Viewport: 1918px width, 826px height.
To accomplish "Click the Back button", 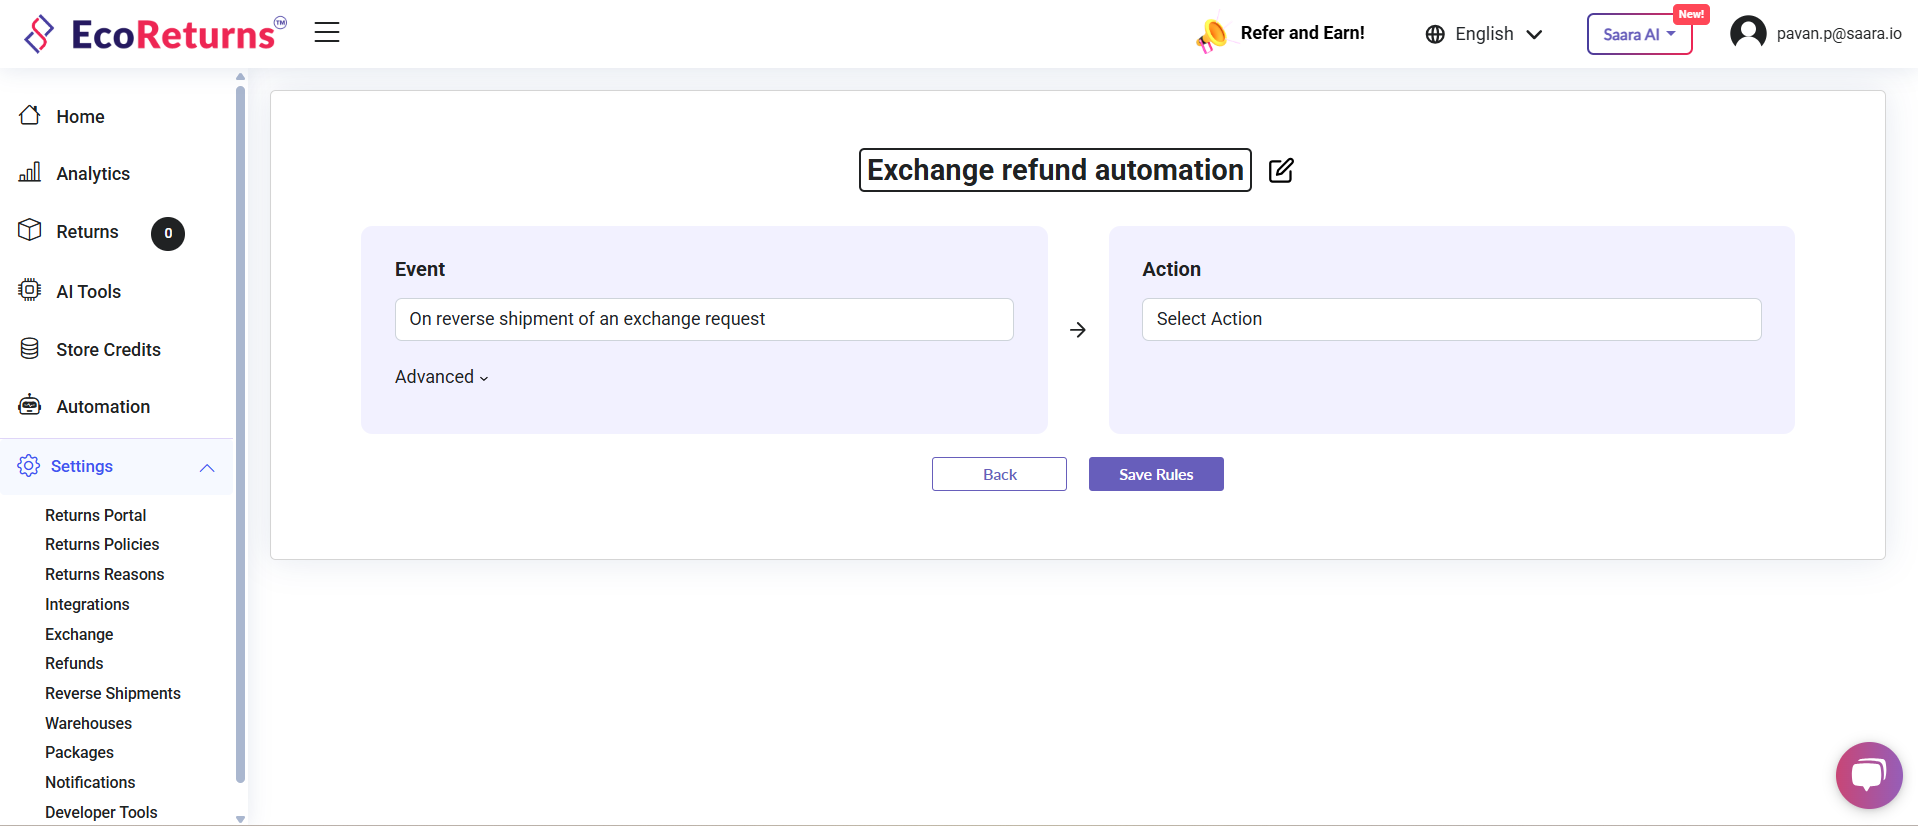I will 999,474.
